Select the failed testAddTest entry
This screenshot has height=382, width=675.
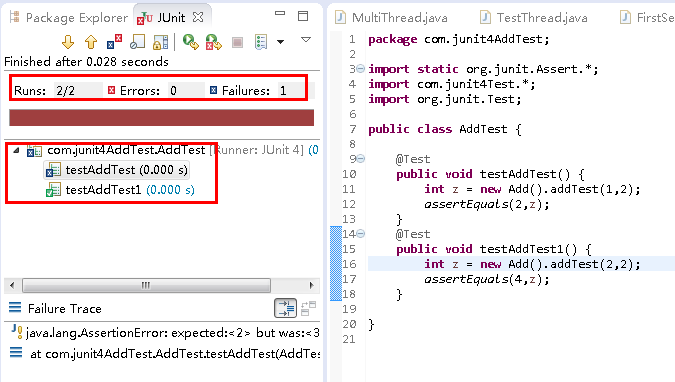tap(117, 170)
